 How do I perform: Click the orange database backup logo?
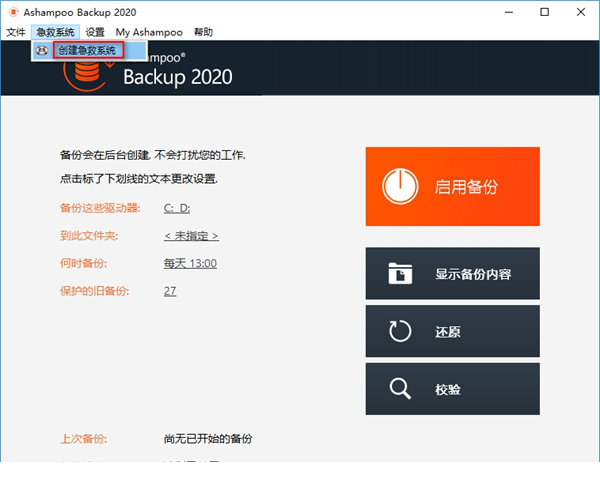point(87,74)
